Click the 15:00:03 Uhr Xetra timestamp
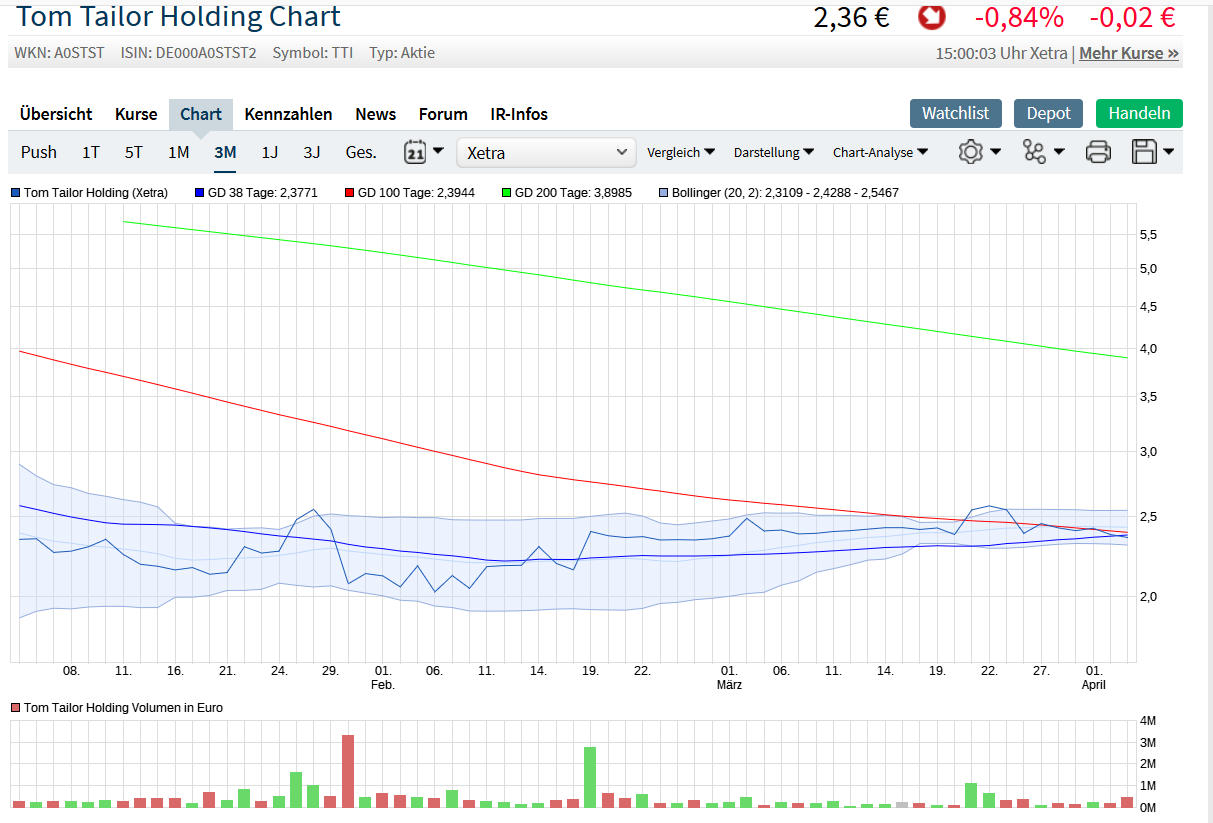The height and width of the screenshot is (823, 1213). [x=1001, y=53]
